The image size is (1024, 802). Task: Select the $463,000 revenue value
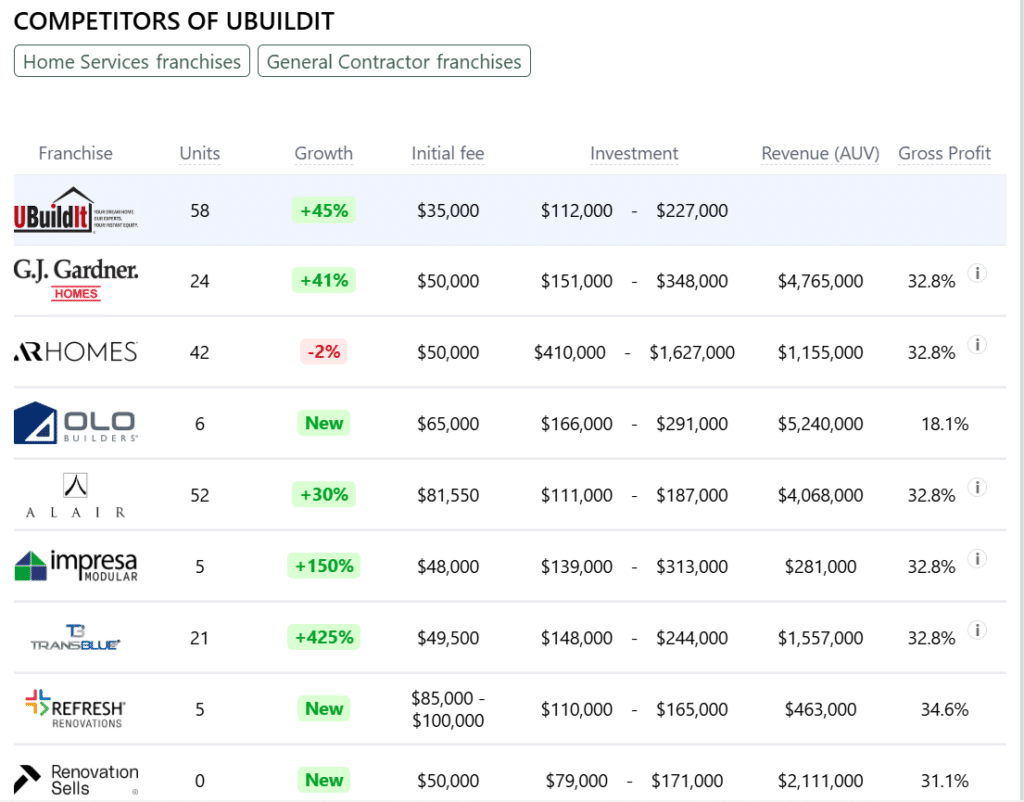820,709
